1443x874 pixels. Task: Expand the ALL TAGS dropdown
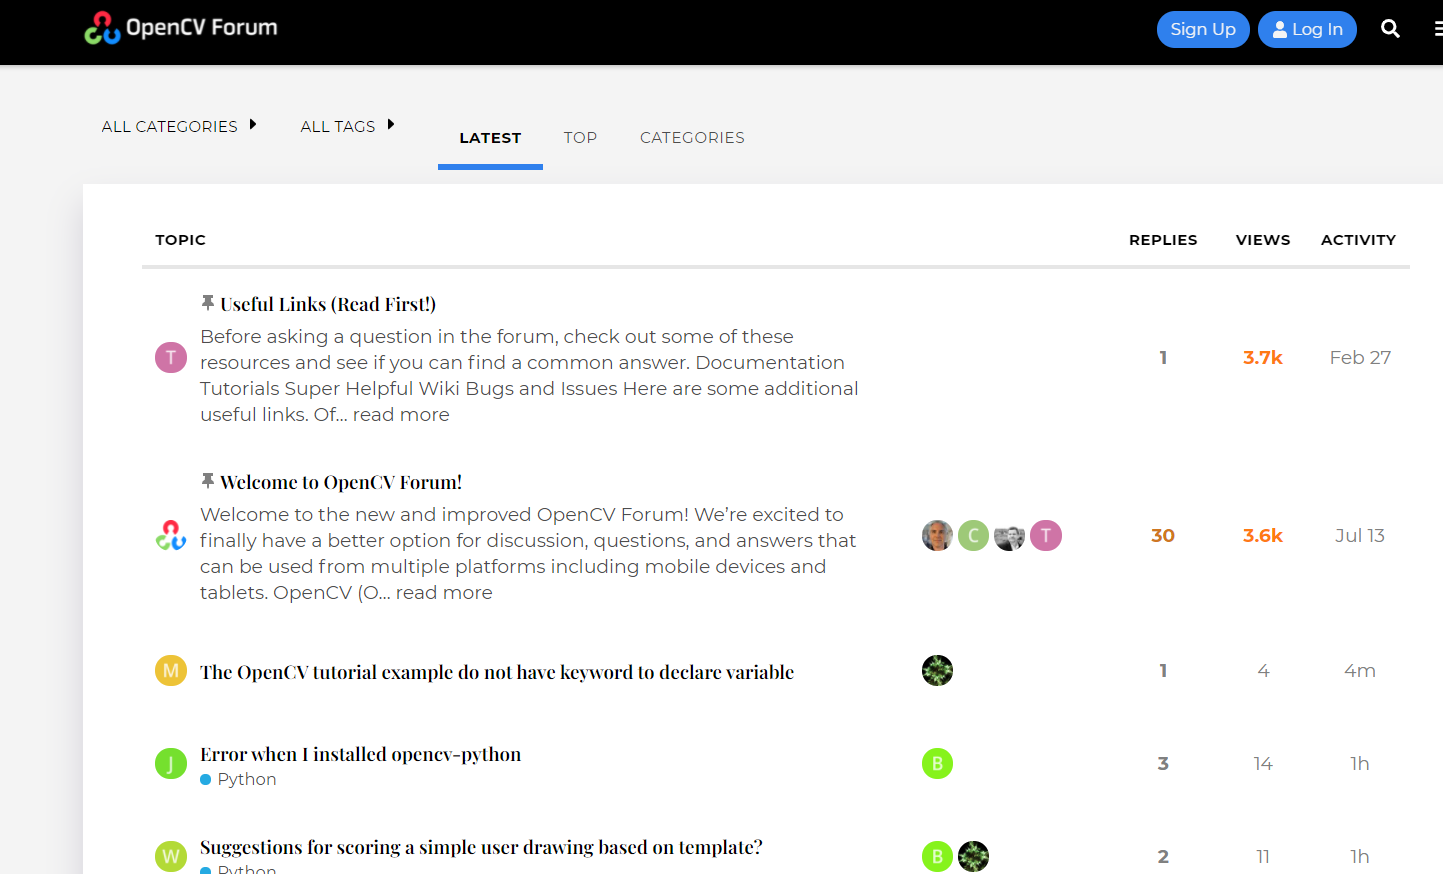pyautogui.click(x=347, y=126)
